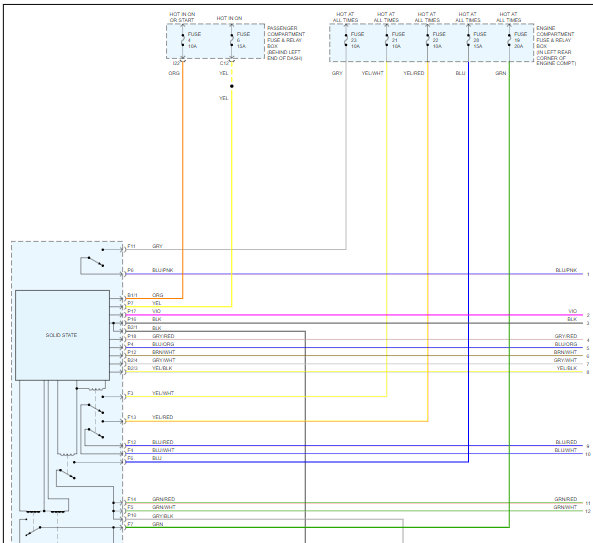Click the BLU/PNK label beside pin P6
This screenshot has height=543, width=593.
tap(163, 270)
